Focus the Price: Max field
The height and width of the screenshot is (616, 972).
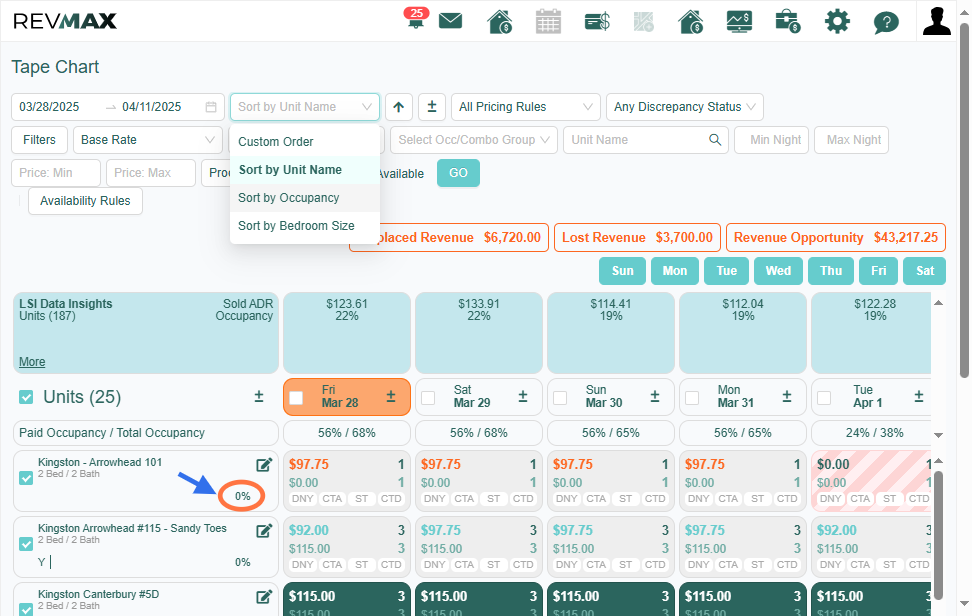[151, 173]
